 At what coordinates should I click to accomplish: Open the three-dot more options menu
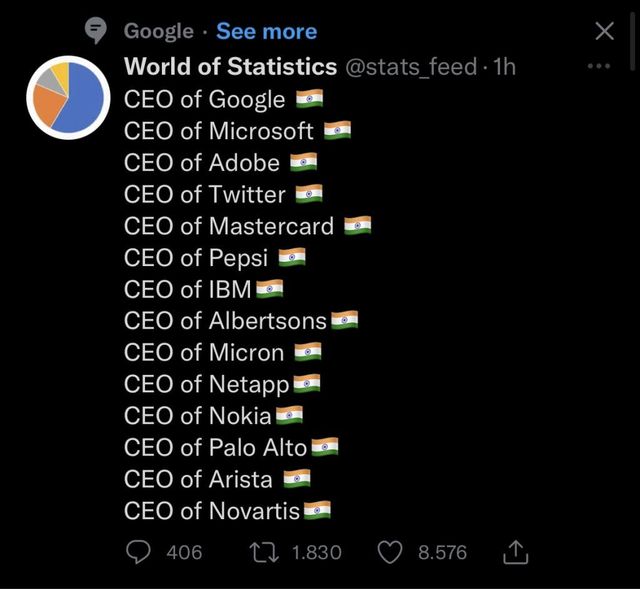(599, 67)
